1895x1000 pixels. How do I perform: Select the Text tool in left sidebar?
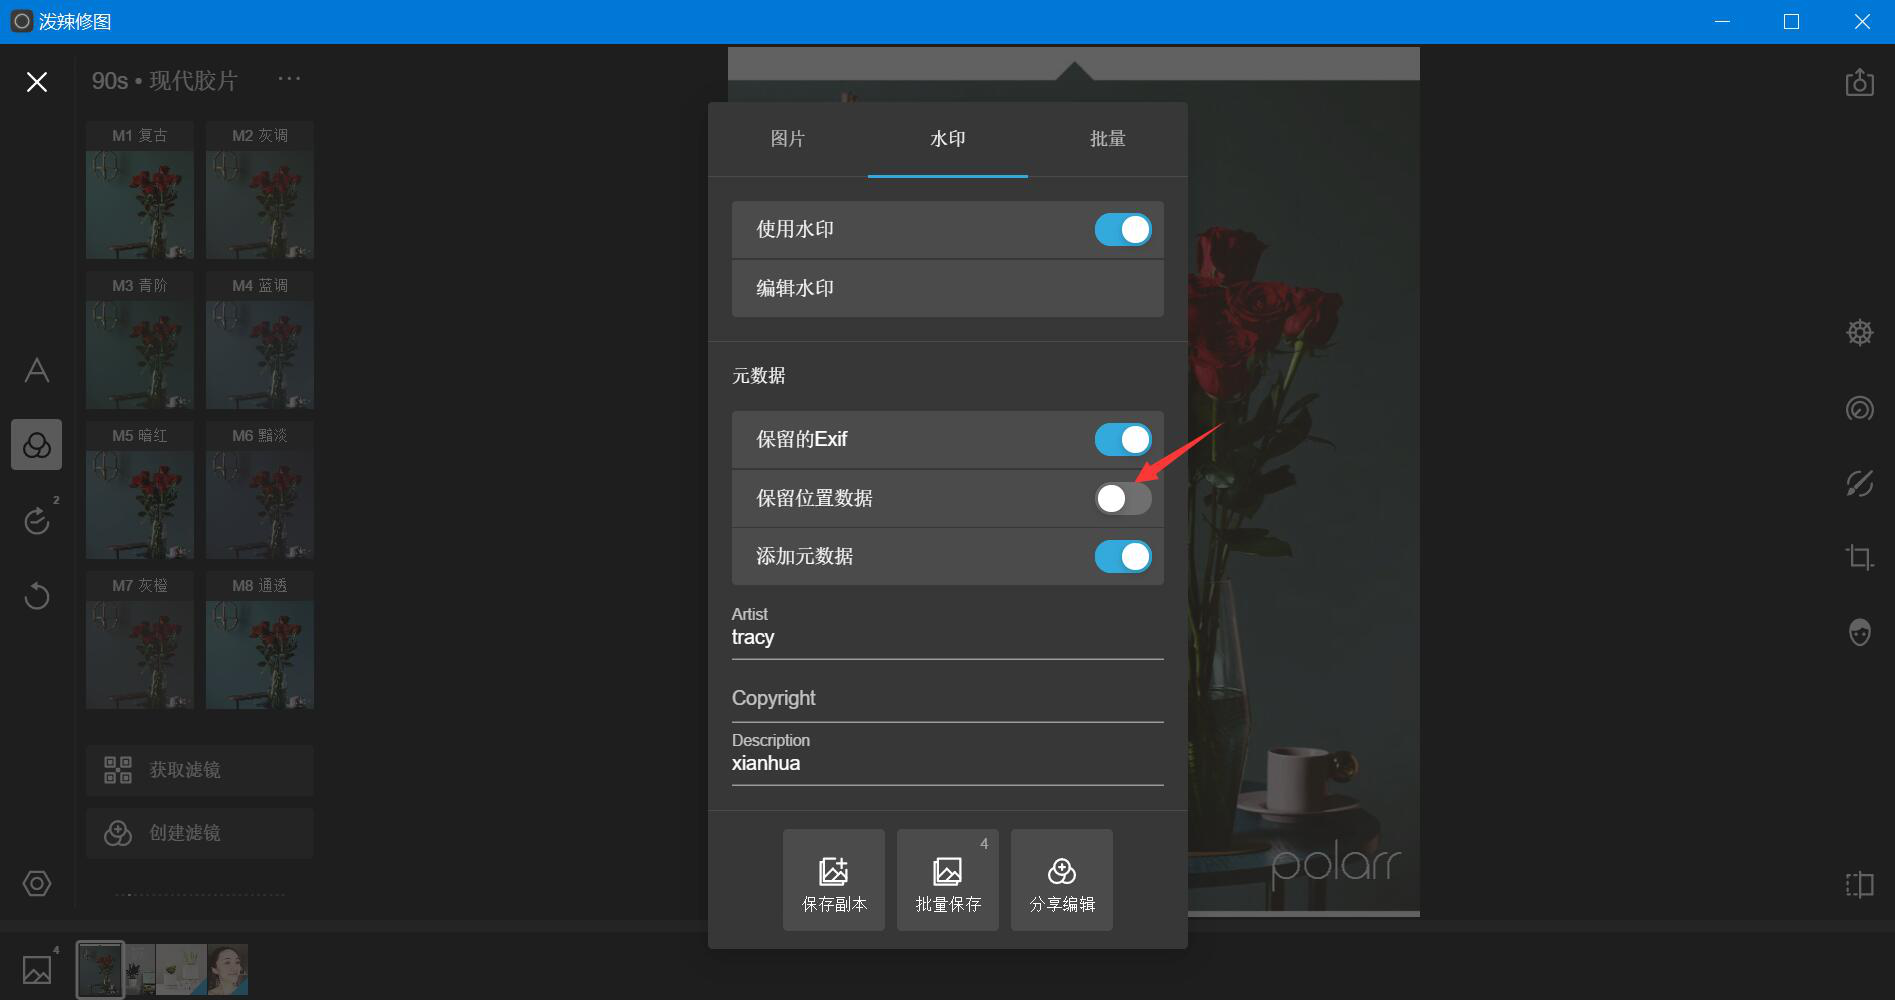coord(36,371)
